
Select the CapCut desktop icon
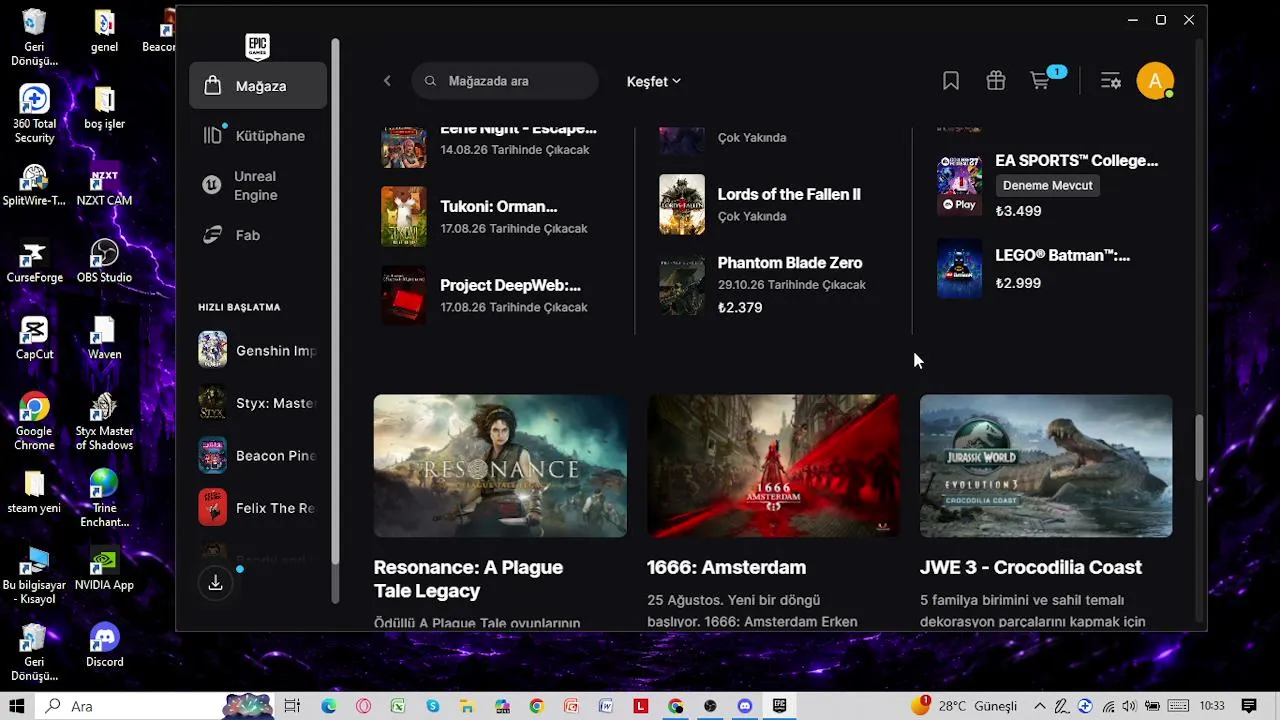coord(35,339)
